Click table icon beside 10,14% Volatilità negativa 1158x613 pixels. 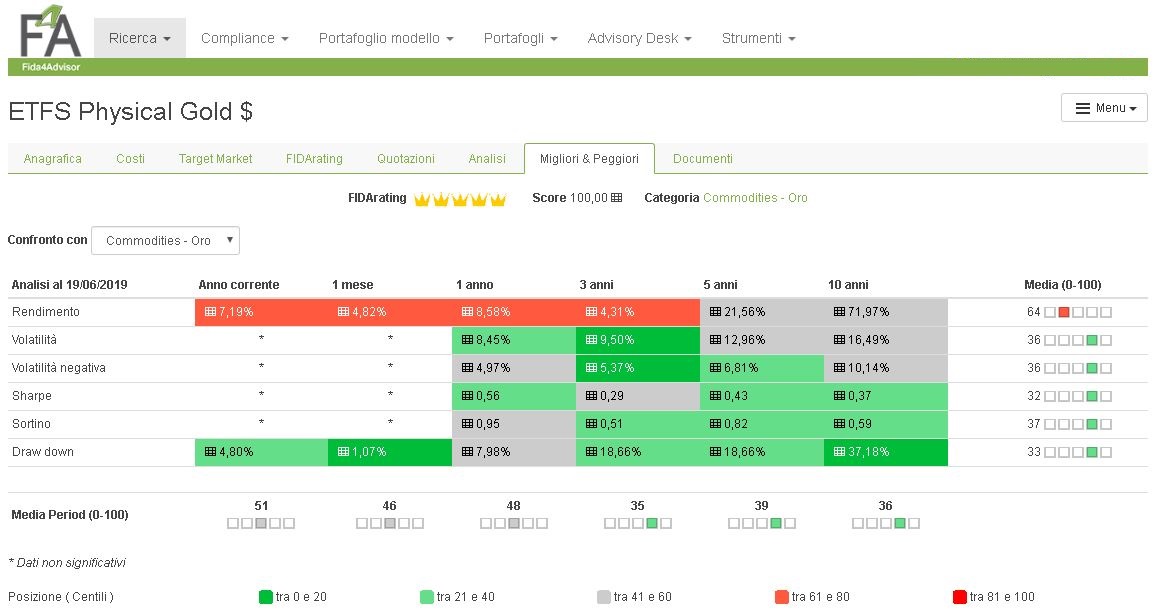point(840,368)
